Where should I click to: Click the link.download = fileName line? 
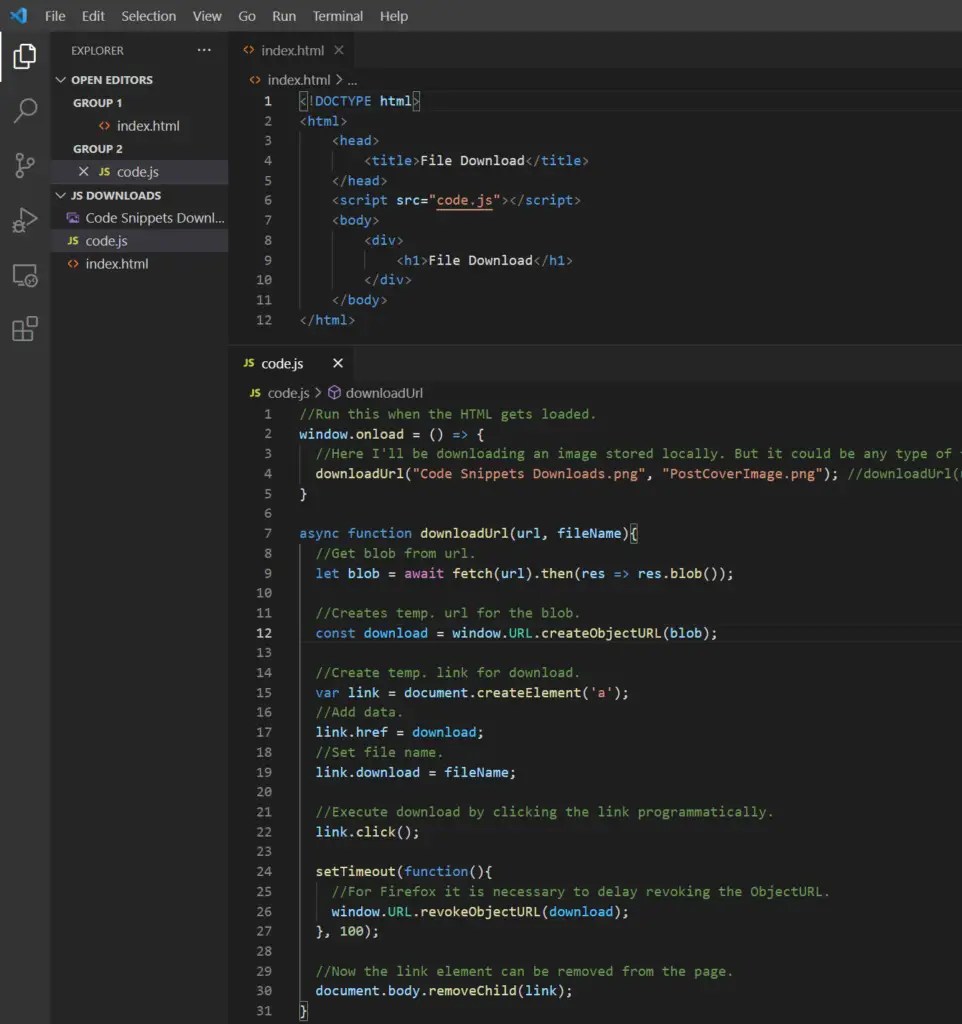(415, 773)
